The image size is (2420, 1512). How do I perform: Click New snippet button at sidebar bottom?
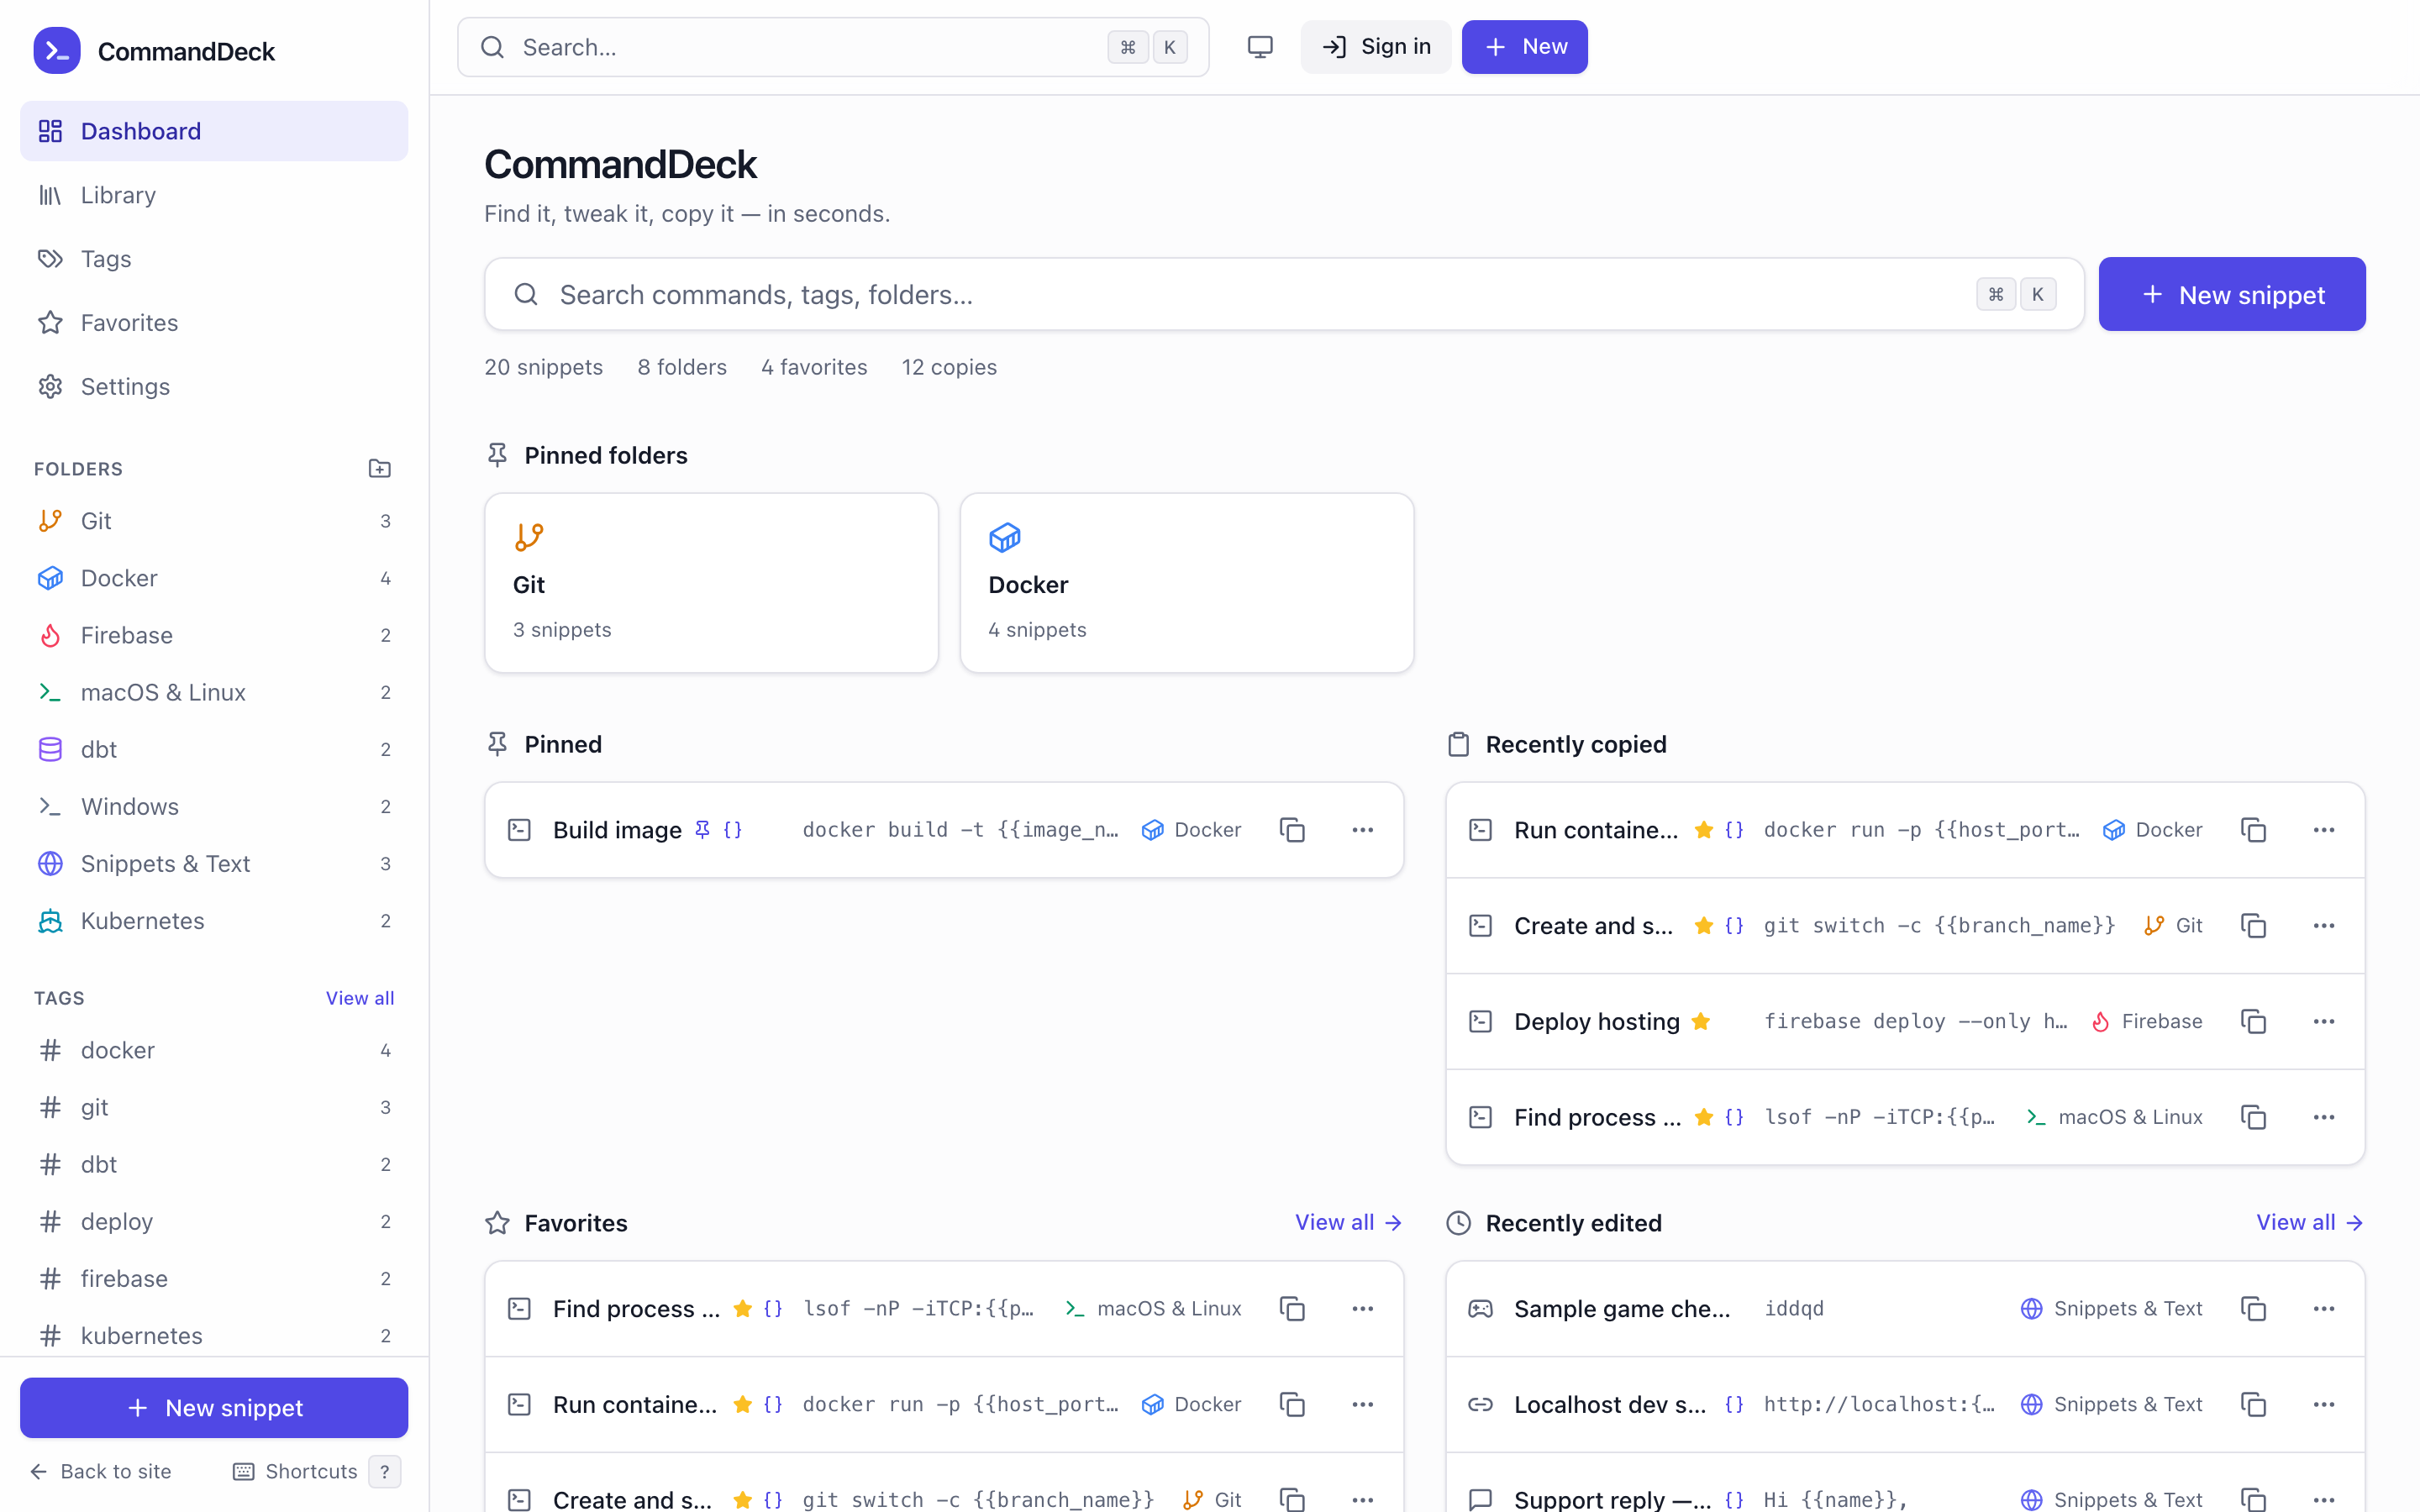214,1407
